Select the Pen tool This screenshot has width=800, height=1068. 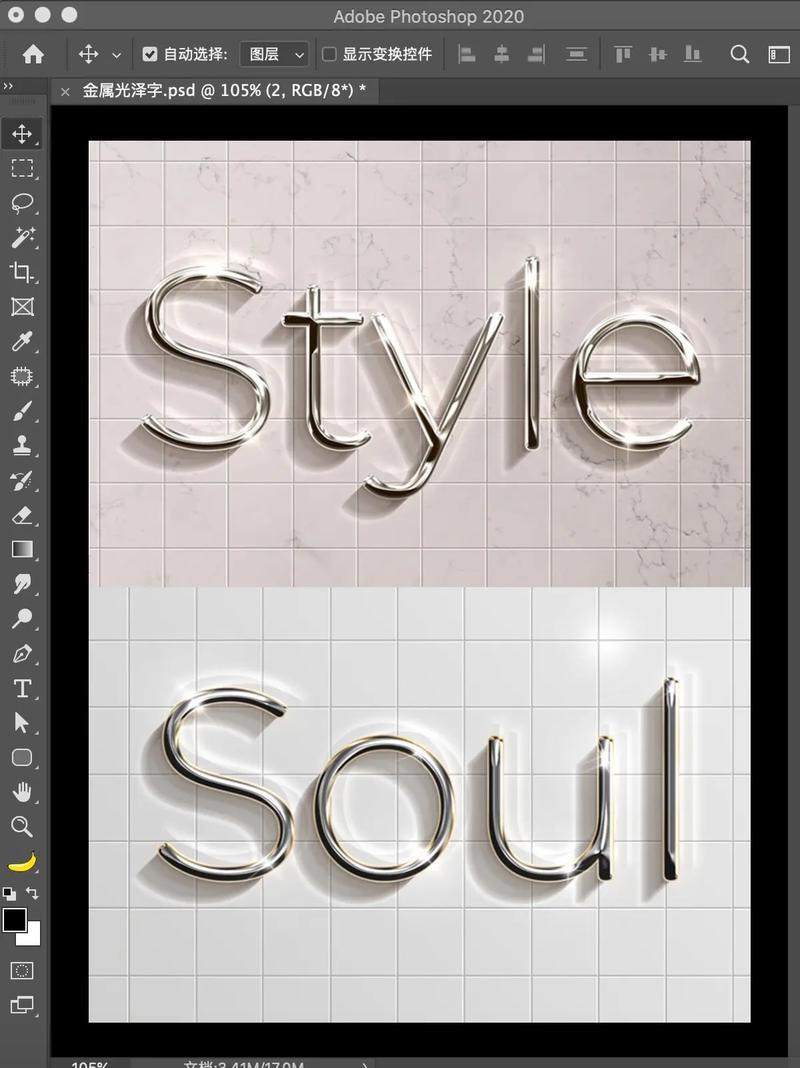[22, 653]
